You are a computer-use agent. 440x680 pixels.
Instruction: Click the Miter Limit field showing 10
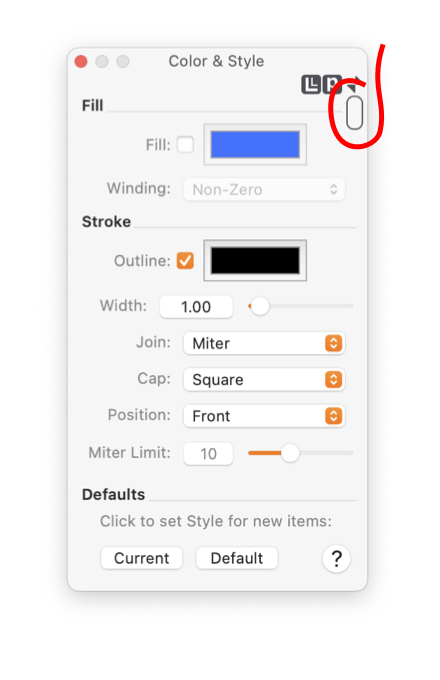(x=209, y=454)
